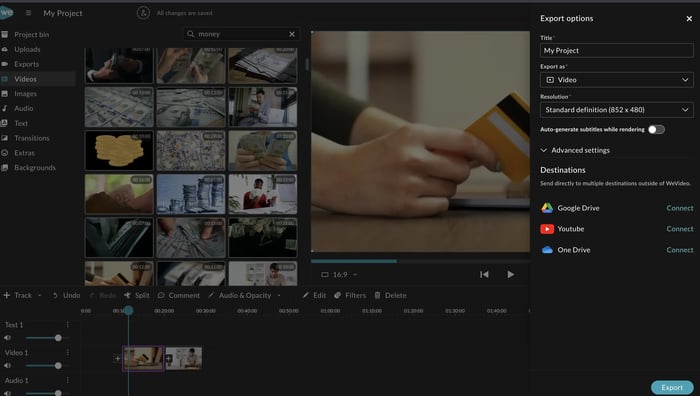Viewport: 700px width, 396px height.
Task: Delete the selected clip
Action: click(390, 295)
